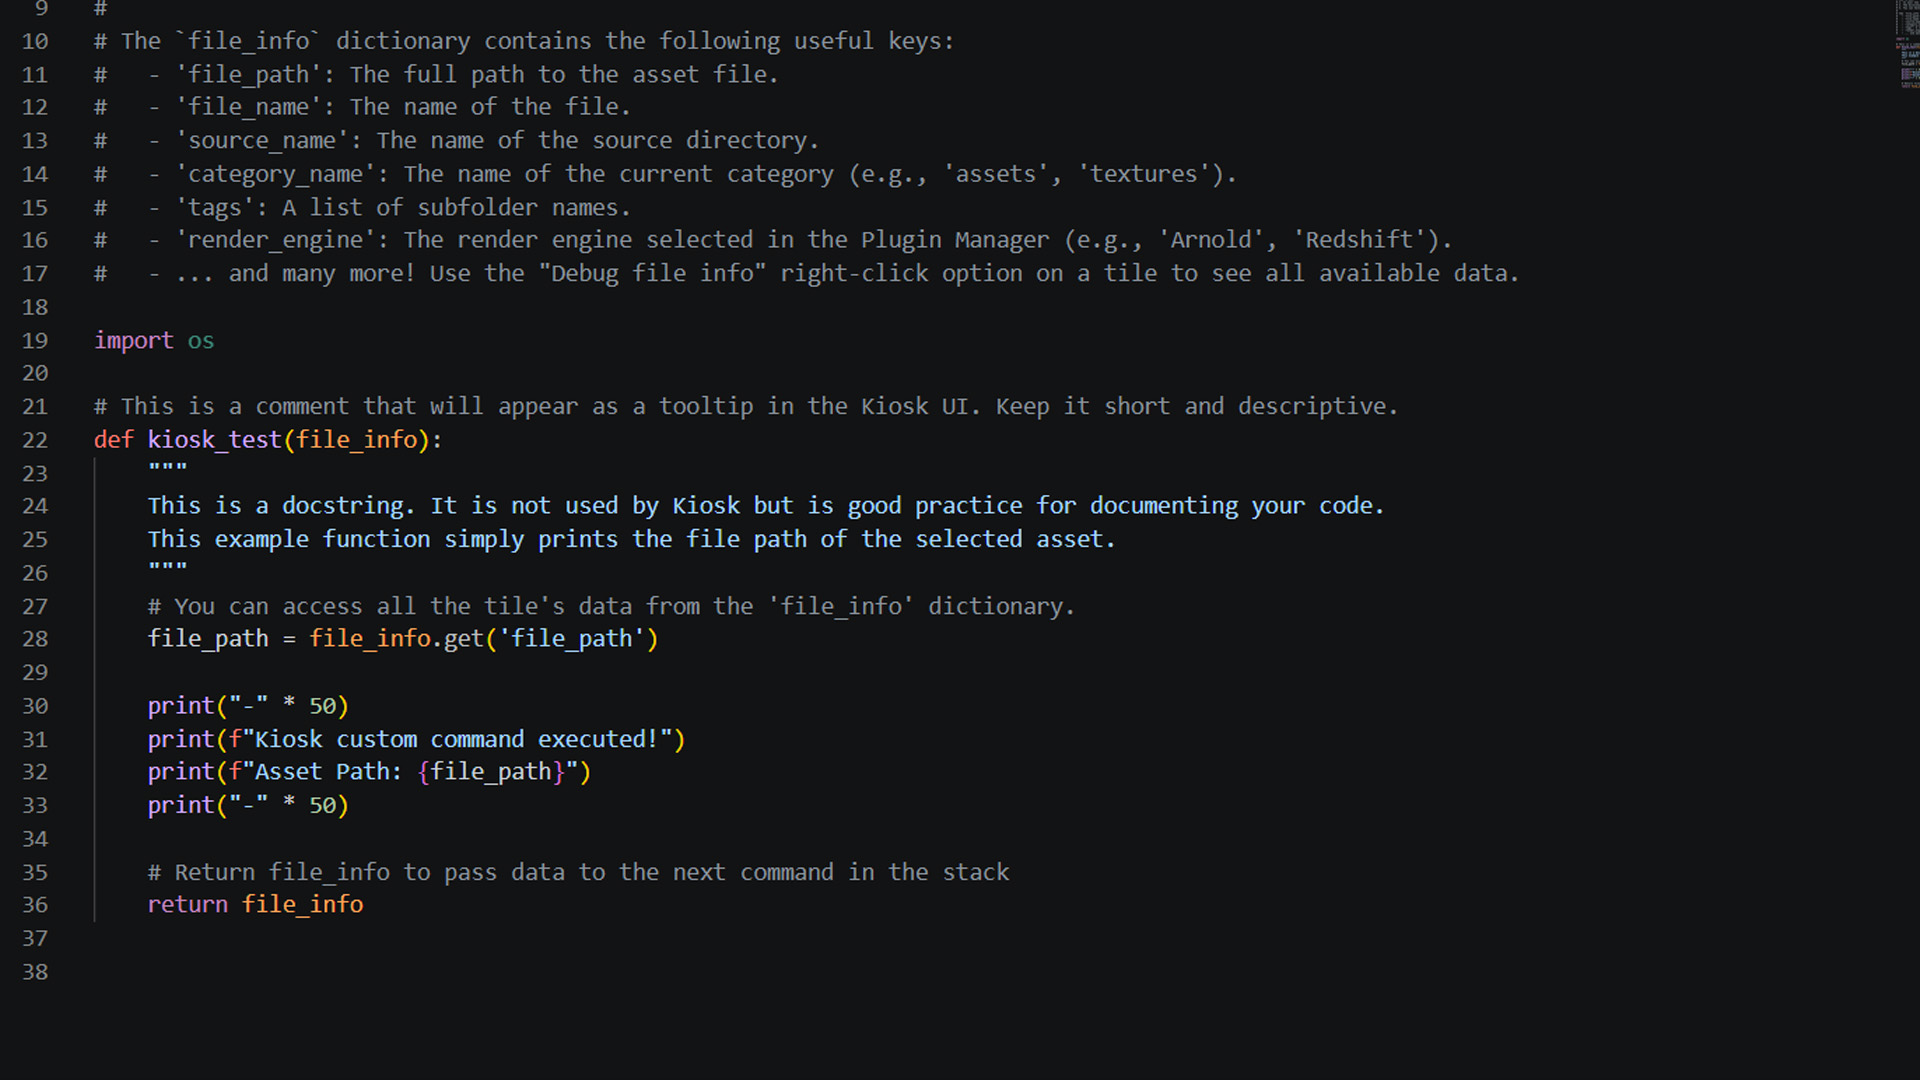Click the 'os' module name

point(200,341)
